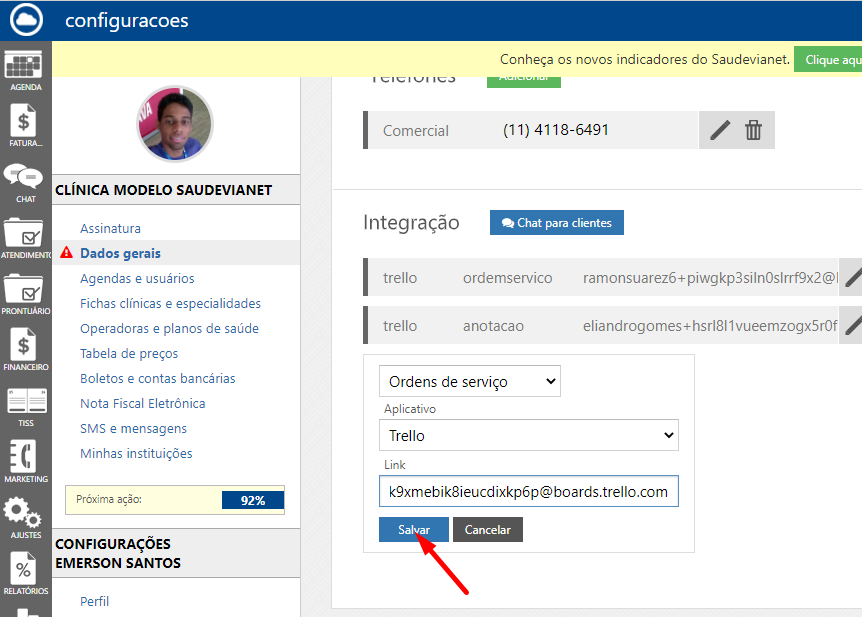Open SMS e mensagens

point(134,428)
